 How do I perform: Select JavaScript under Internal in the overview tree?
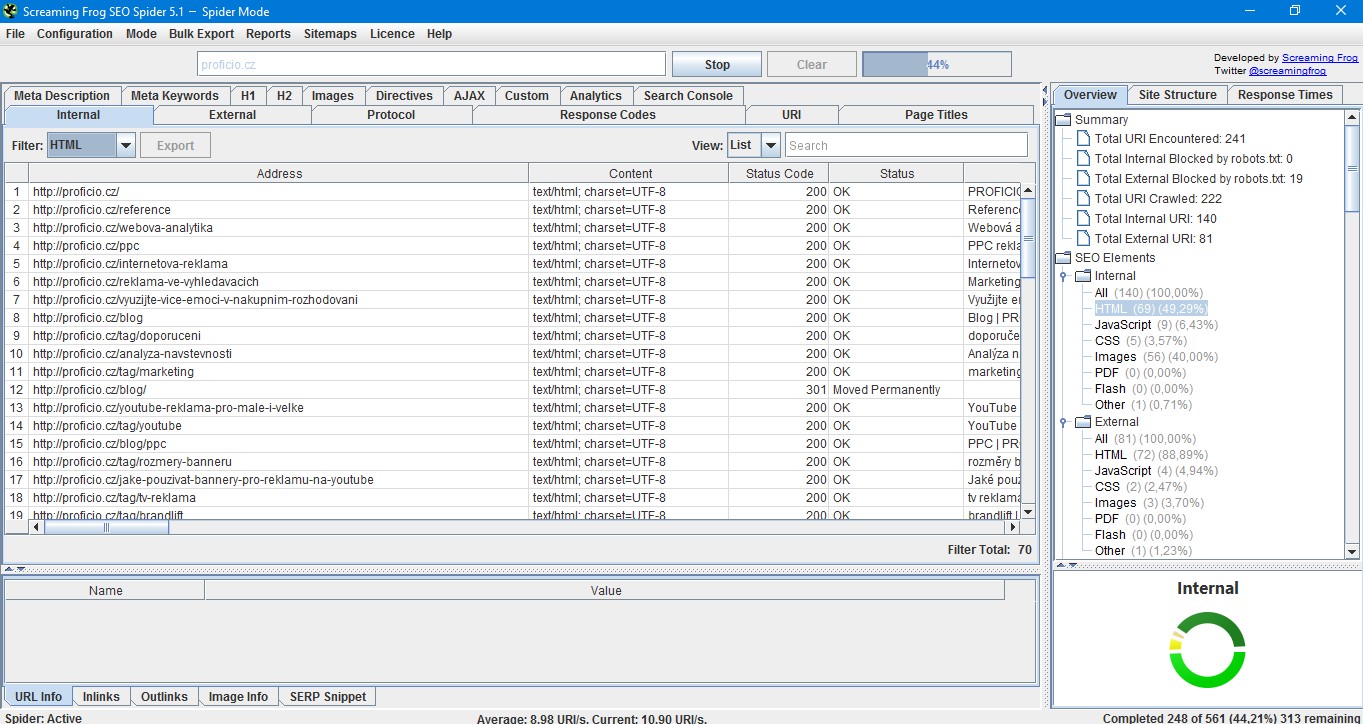click(x=1122, y=325)
